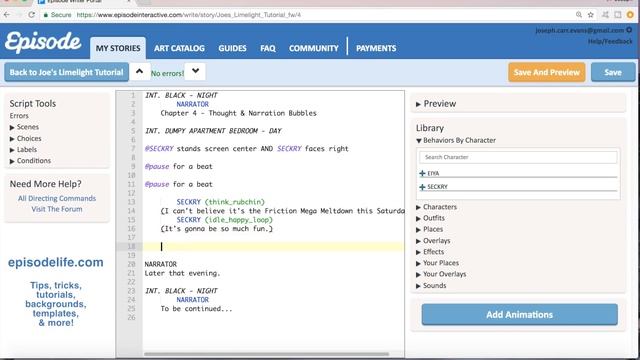This screenshot has width=640, height=360.
Task: Expand the Places library section
Action: point(429,229)
